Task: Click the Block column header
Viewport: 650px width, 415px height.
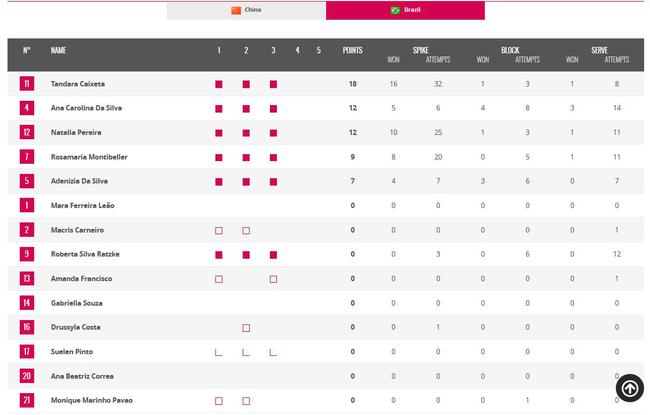Action: [510, 49]
